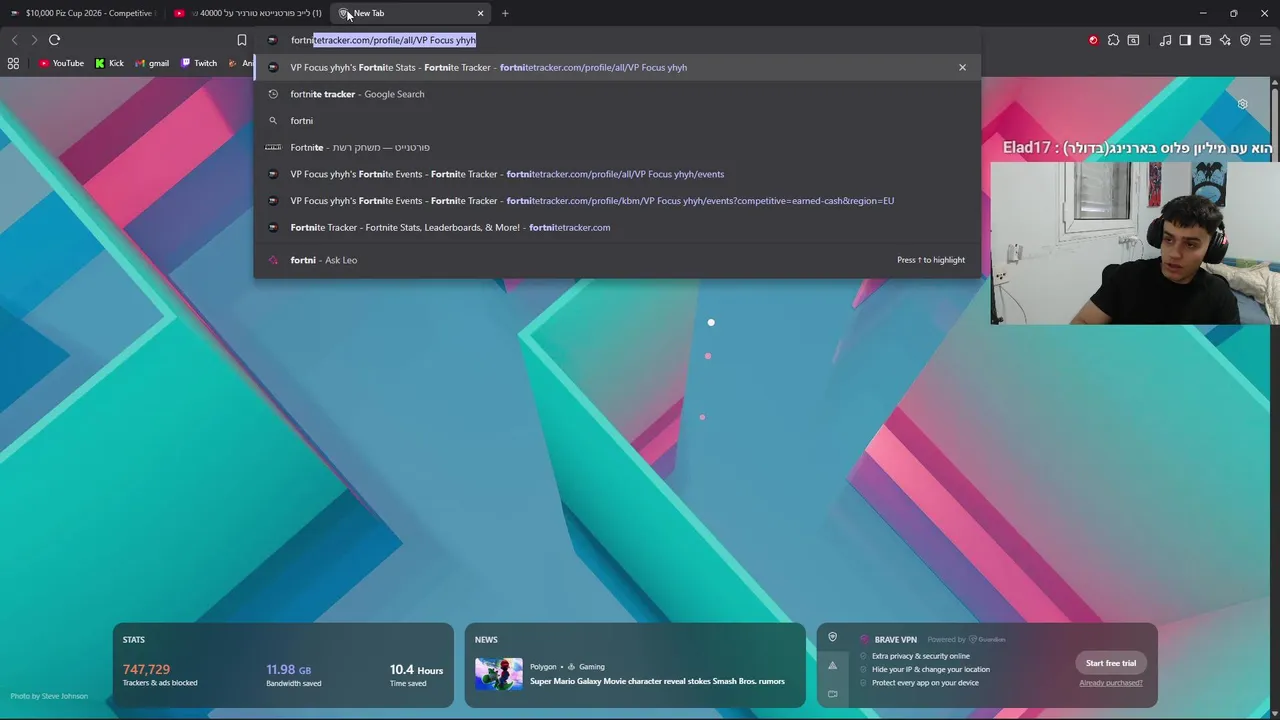The height and width of the screenshot is (720, 1280).
Task: Open the Twitch bookmark
Action: 198,63
